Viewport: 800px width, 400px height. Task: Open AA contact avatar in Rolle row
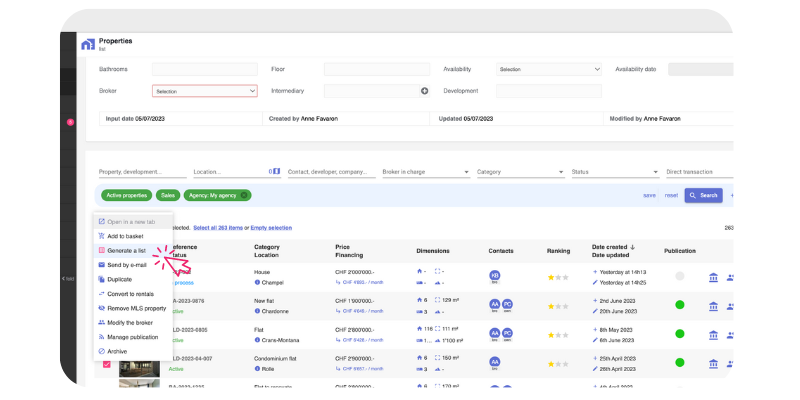pyautogui.click(x=494, y=362)
